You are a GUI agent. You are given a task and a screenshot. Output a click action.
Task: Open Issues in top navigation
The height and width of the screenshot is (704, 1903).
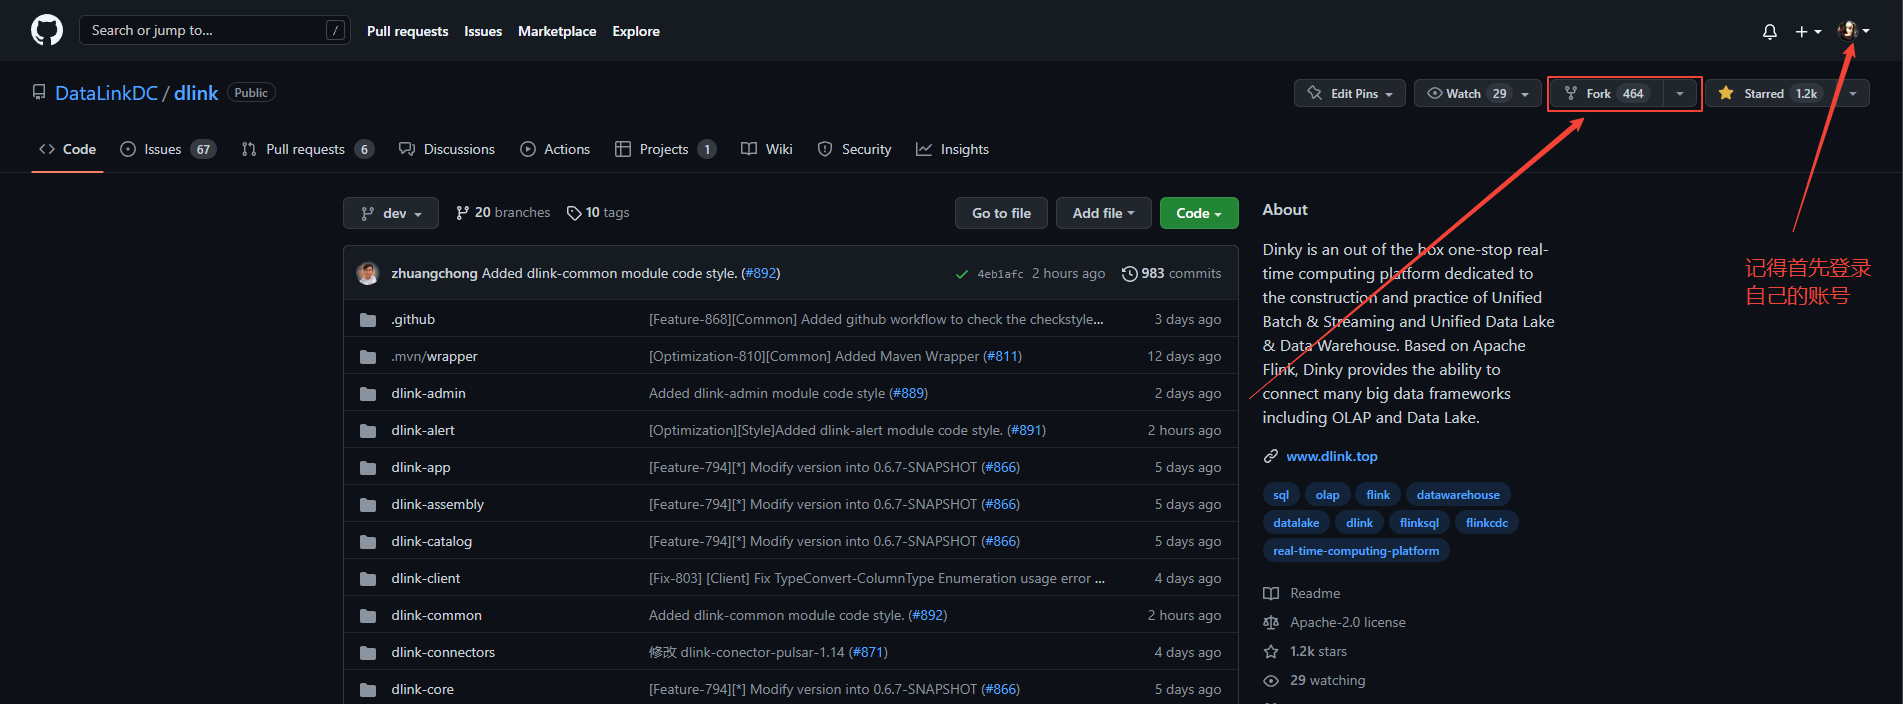(483, 31)
